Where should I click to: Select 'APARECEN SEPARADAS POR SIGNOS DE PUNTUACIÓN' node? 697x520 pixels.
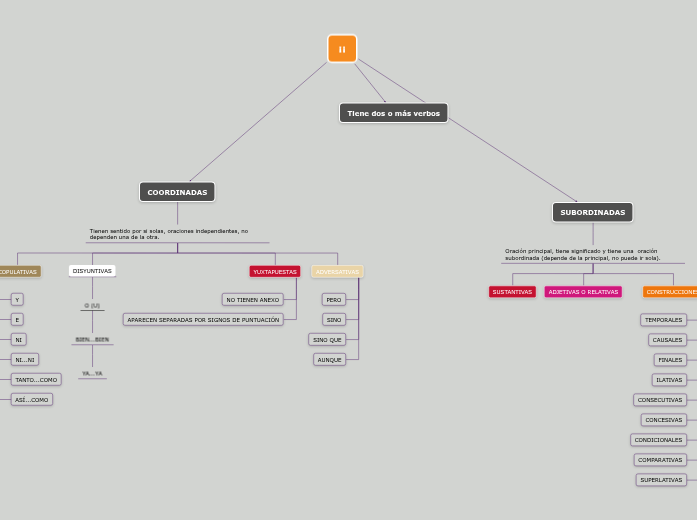203,320
